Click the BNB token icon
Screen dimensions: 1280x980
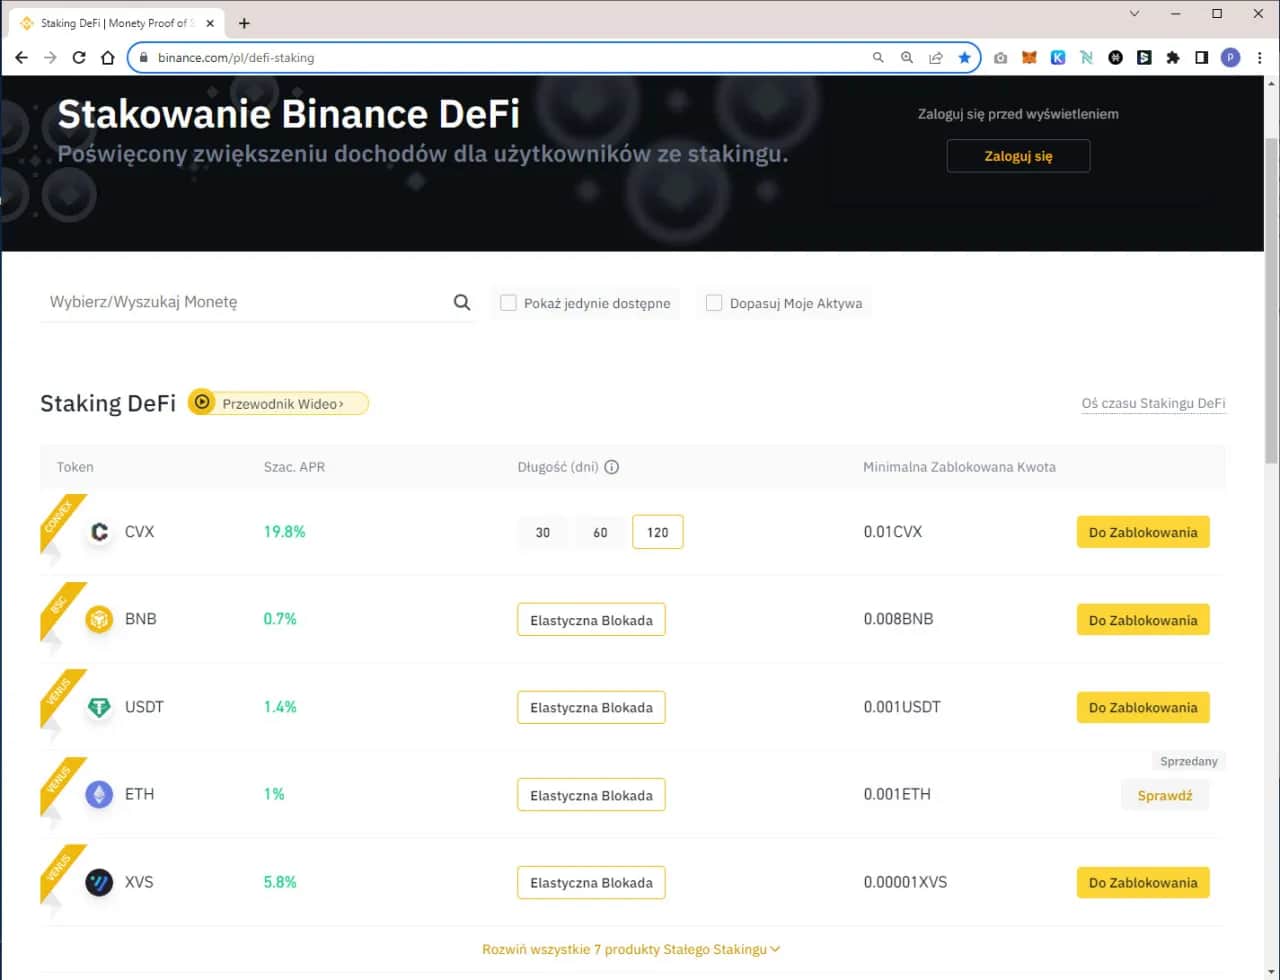coord(98,619)
